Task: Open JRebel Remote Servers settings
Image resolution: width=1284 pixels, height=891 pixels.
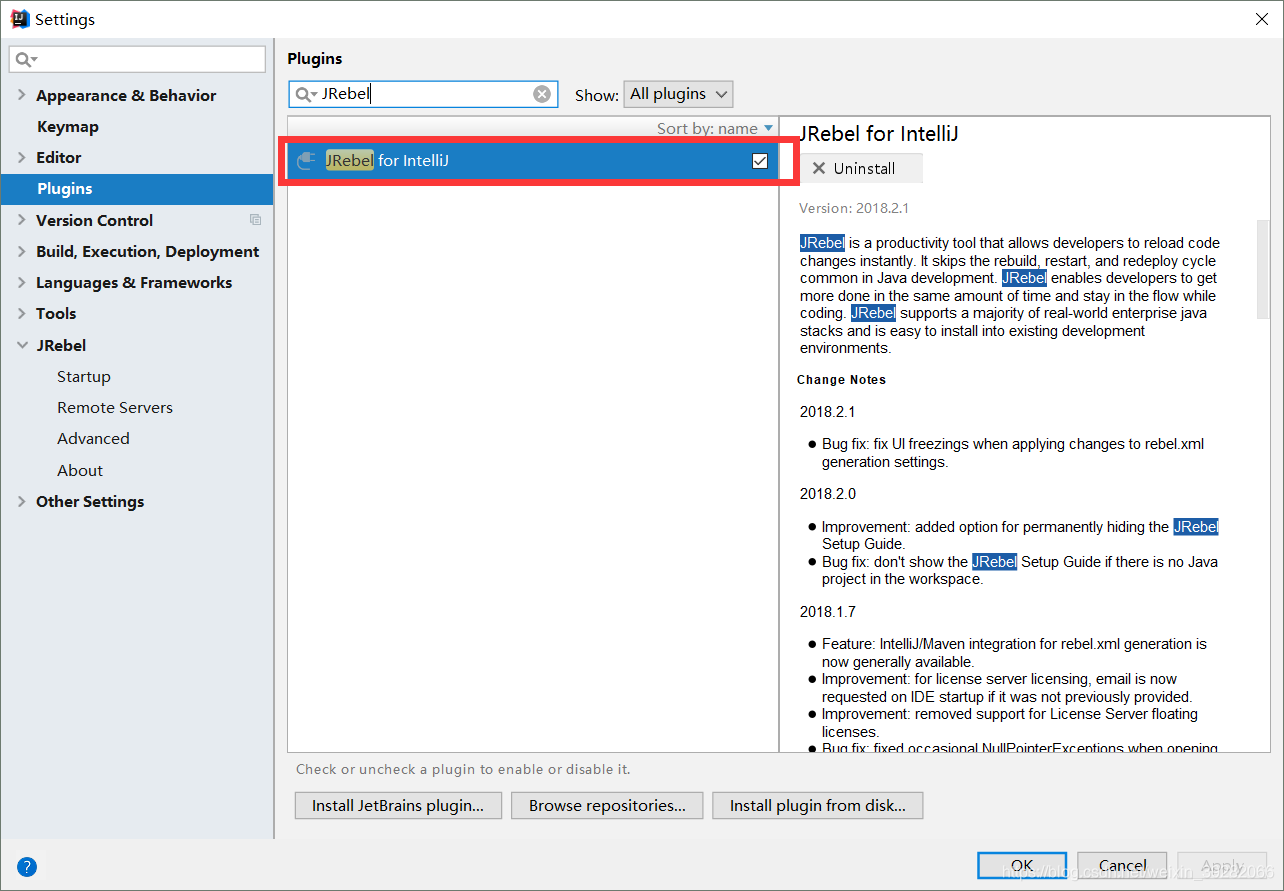Action: click(115, 407)
